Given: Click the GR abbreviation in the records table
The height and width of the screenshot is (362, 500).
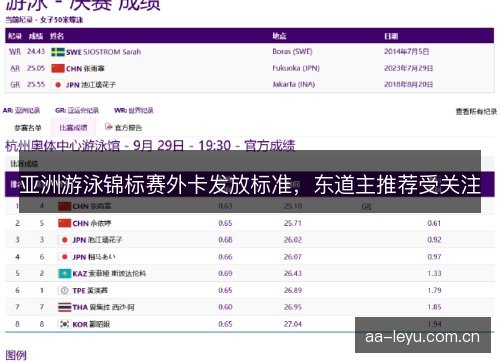Looking at the screenshot, I should (x=15, y=85).
